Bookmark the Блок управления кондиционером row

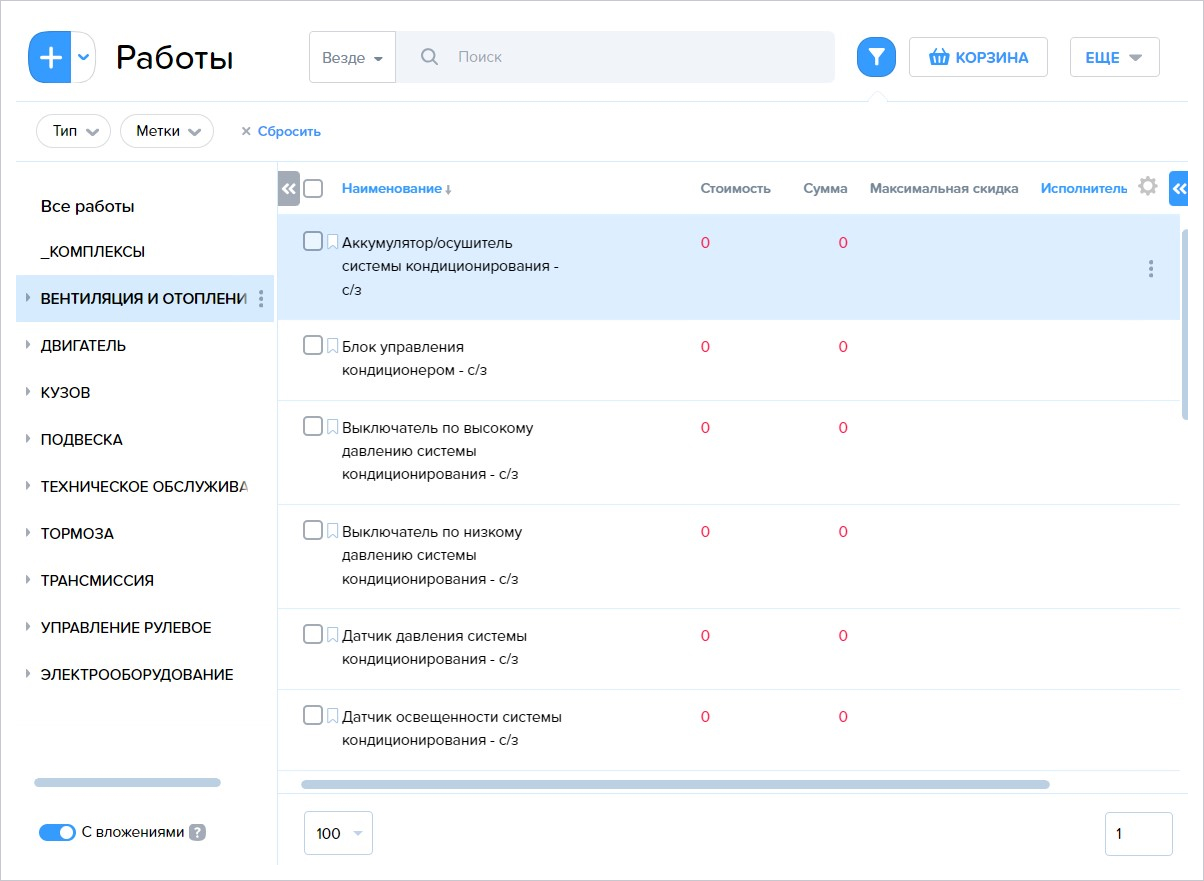point(333,346)
